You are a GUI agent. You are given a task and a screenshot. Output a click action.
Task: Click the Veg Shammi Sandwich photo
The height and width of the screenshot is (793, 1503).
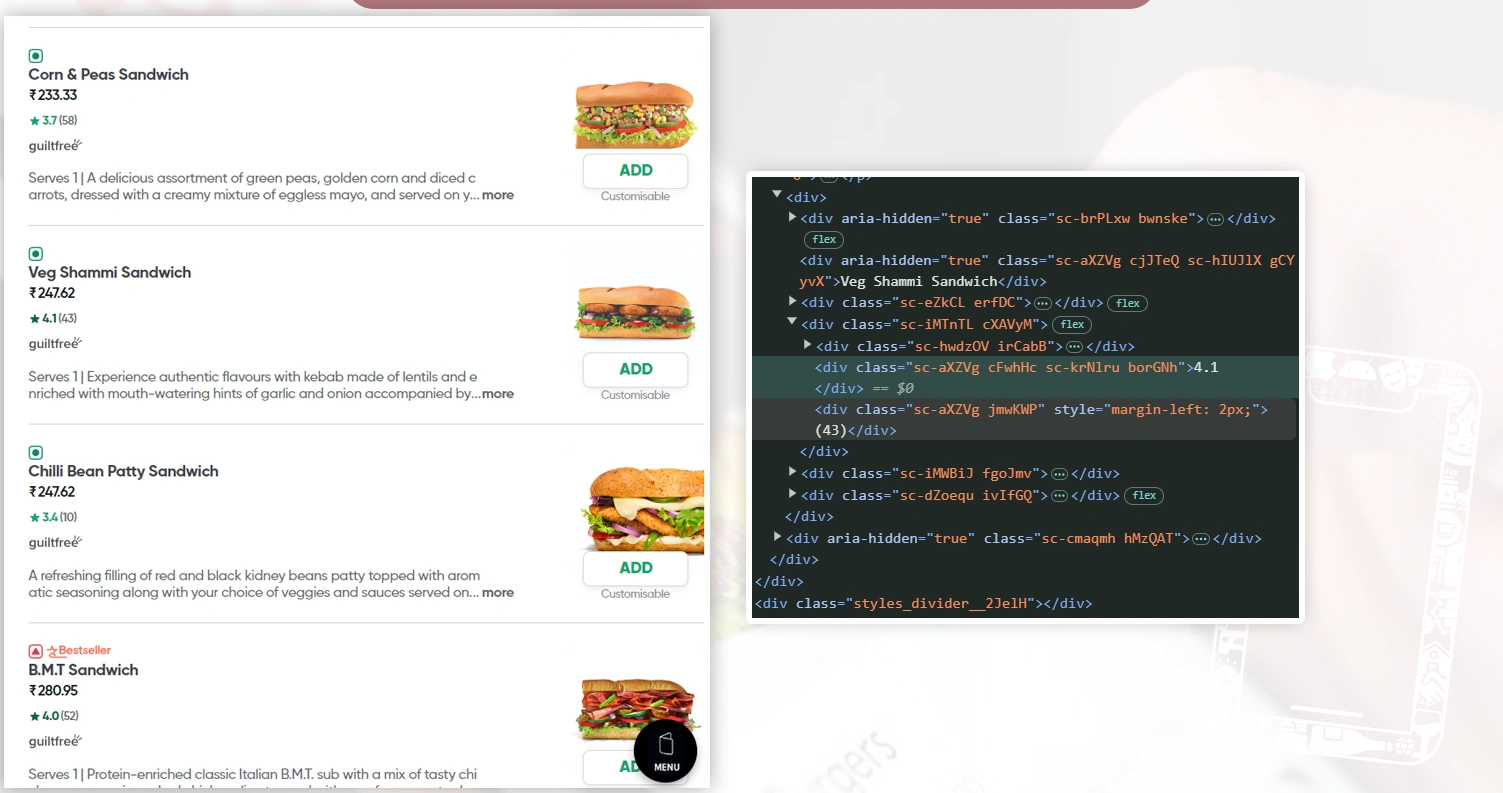tap(635, 310)
